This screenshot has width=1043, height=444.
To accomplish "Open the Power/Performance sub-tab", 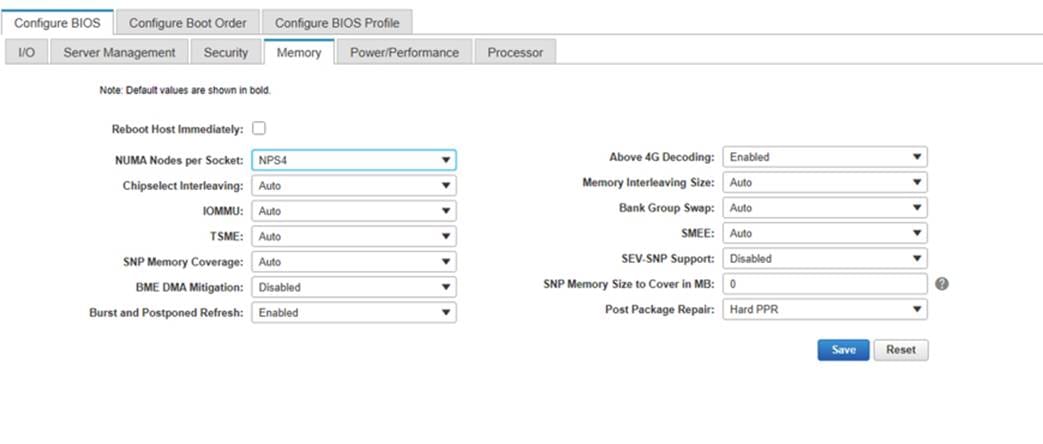I will (x=404, y=52).
